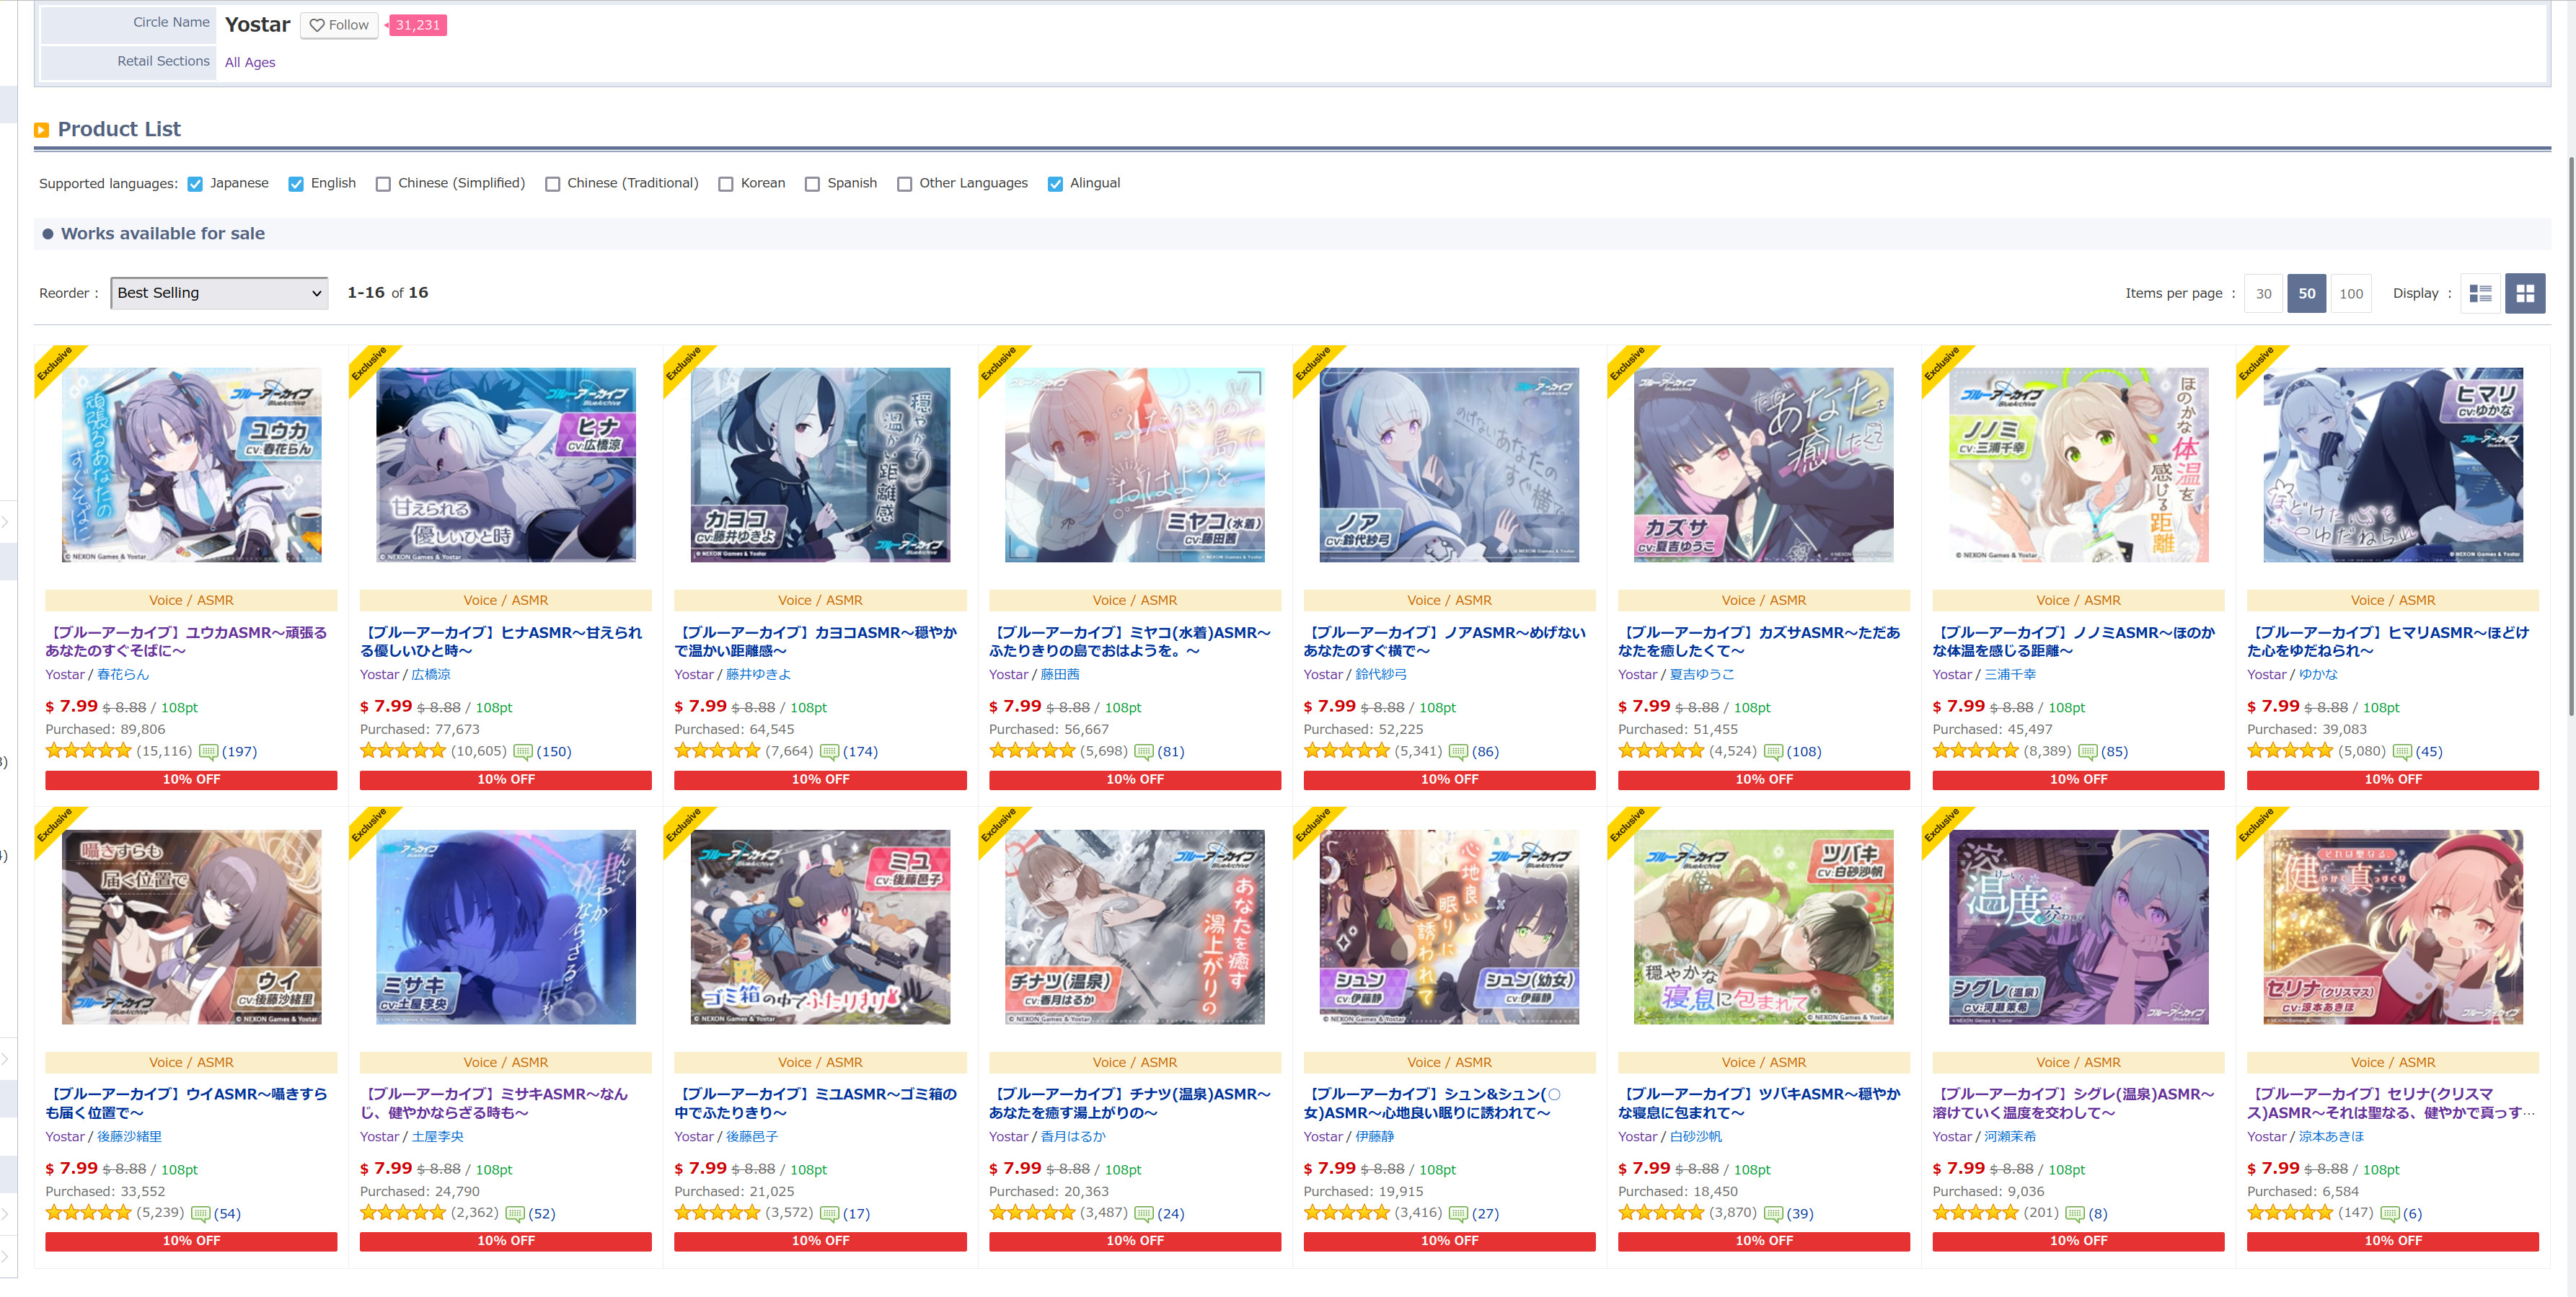The width and height of the screenshot is (2576, 1297).
Task: Open the All Ages retail section link
Action: pyautogui.click(x=250, y=62)
